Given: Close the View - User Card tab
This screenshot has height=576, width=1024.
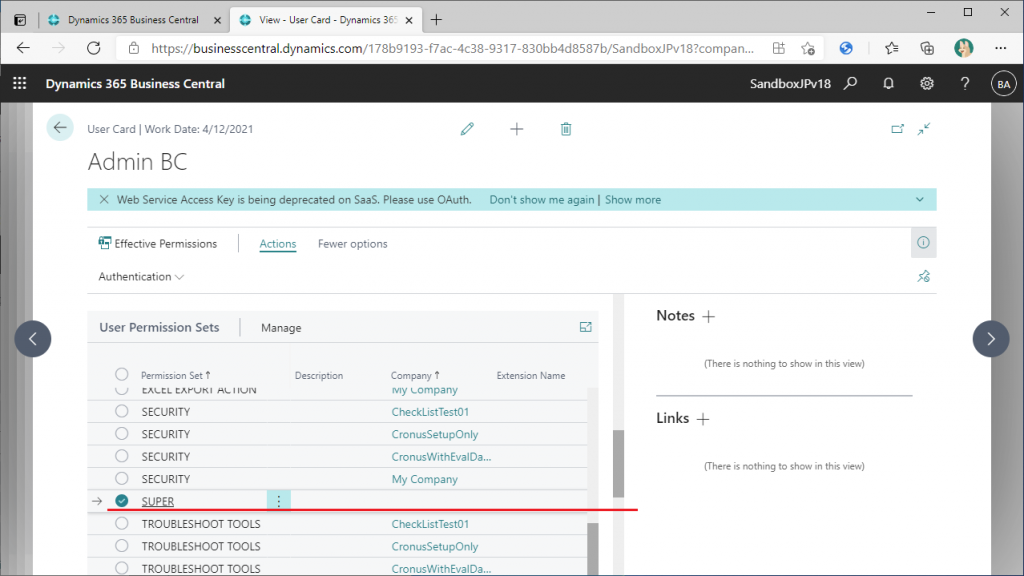Looking at the screenshot, I should coord(409,20).
